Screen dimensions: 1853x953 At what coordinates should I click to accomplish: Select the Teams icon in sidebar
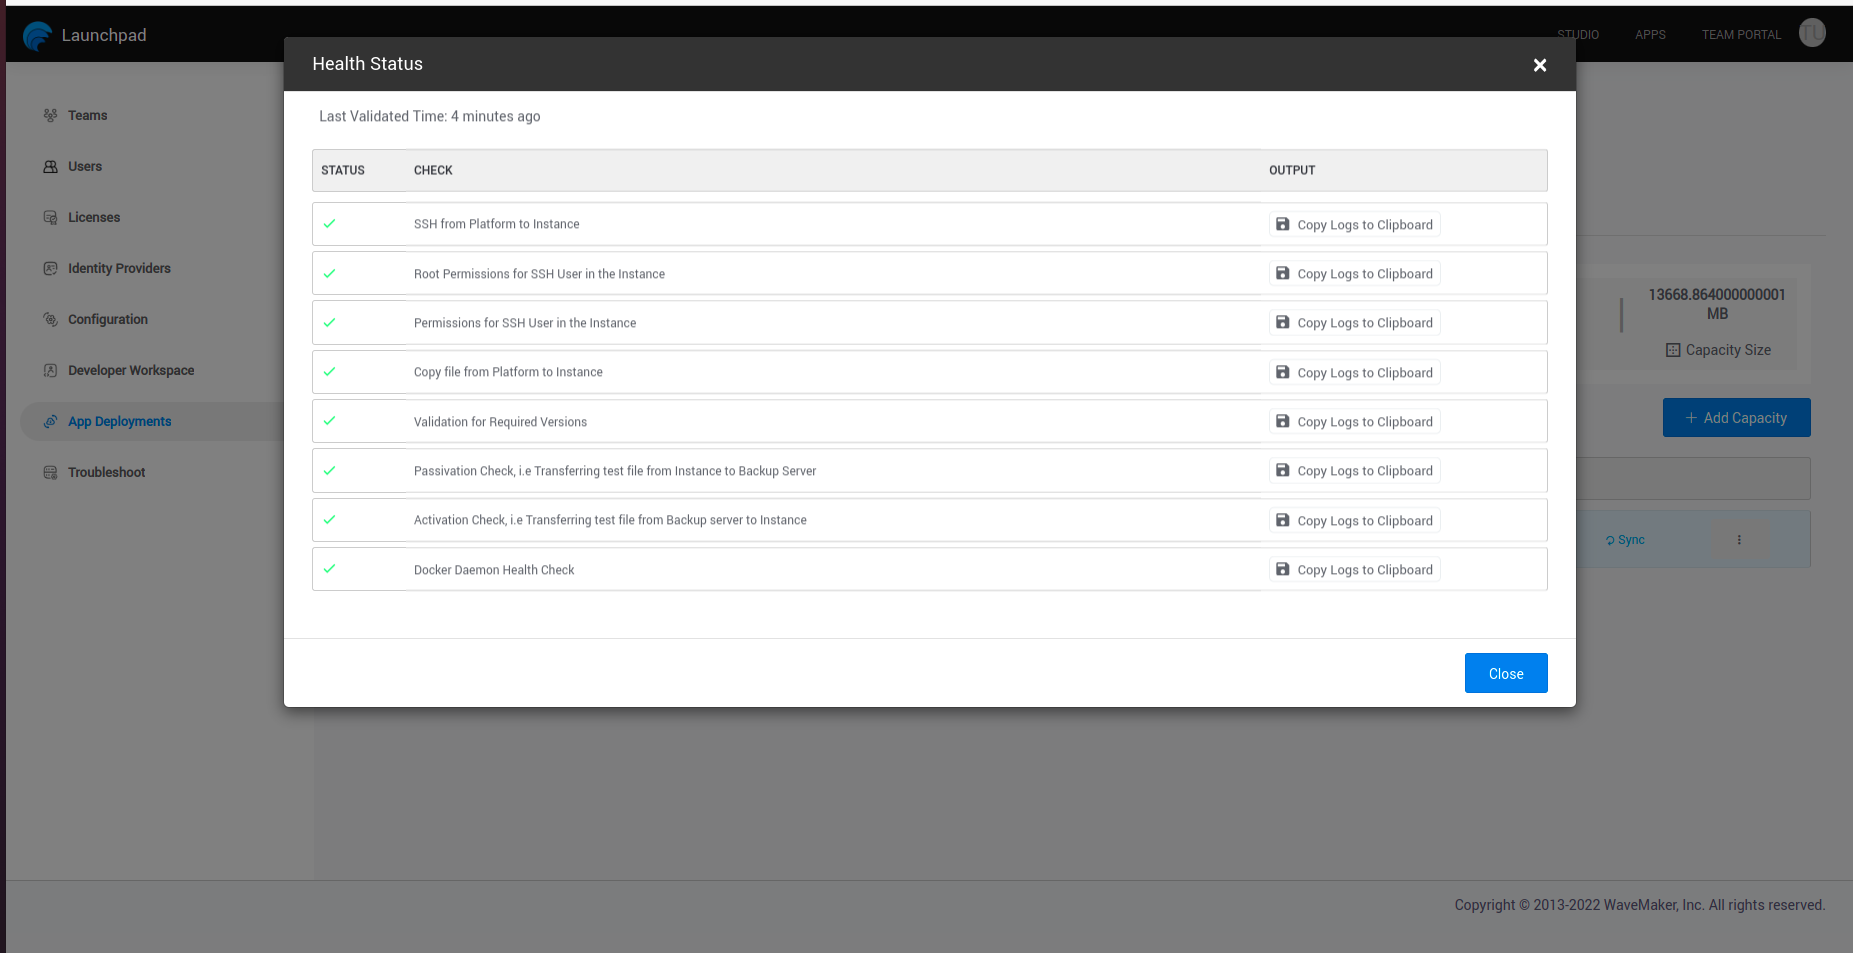[x=50, y=115]
